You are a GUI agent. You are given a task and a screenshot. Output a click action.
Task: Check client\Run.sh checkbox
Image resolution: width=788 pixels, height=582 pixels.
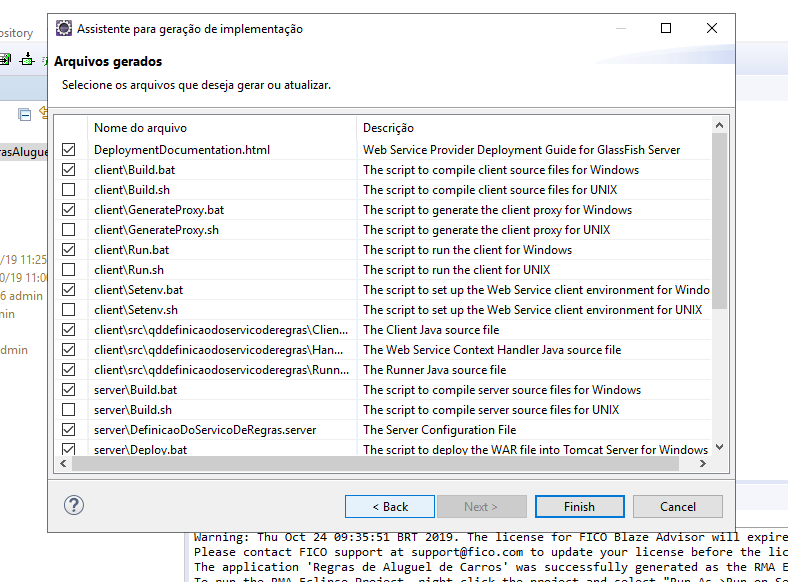pos(69,270)
